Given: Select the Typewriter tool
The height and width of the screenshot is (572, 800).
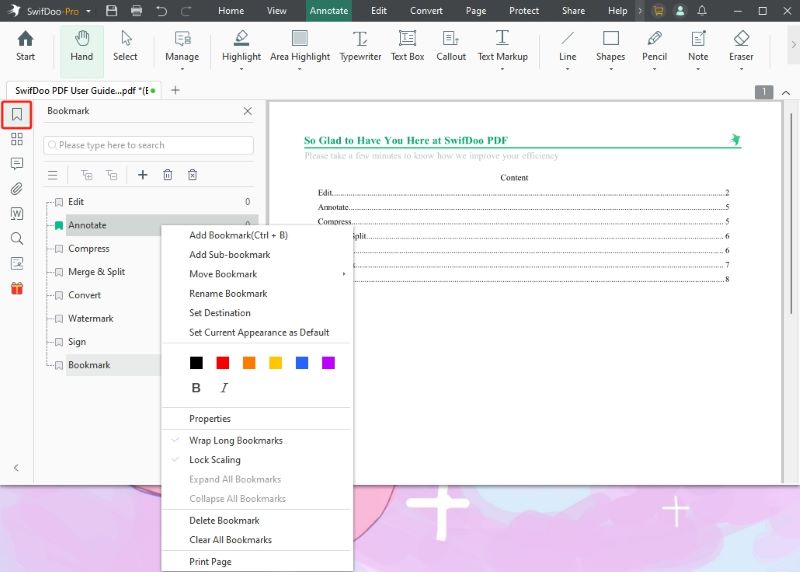Looking at the screenshot, I should click(360, 46).
